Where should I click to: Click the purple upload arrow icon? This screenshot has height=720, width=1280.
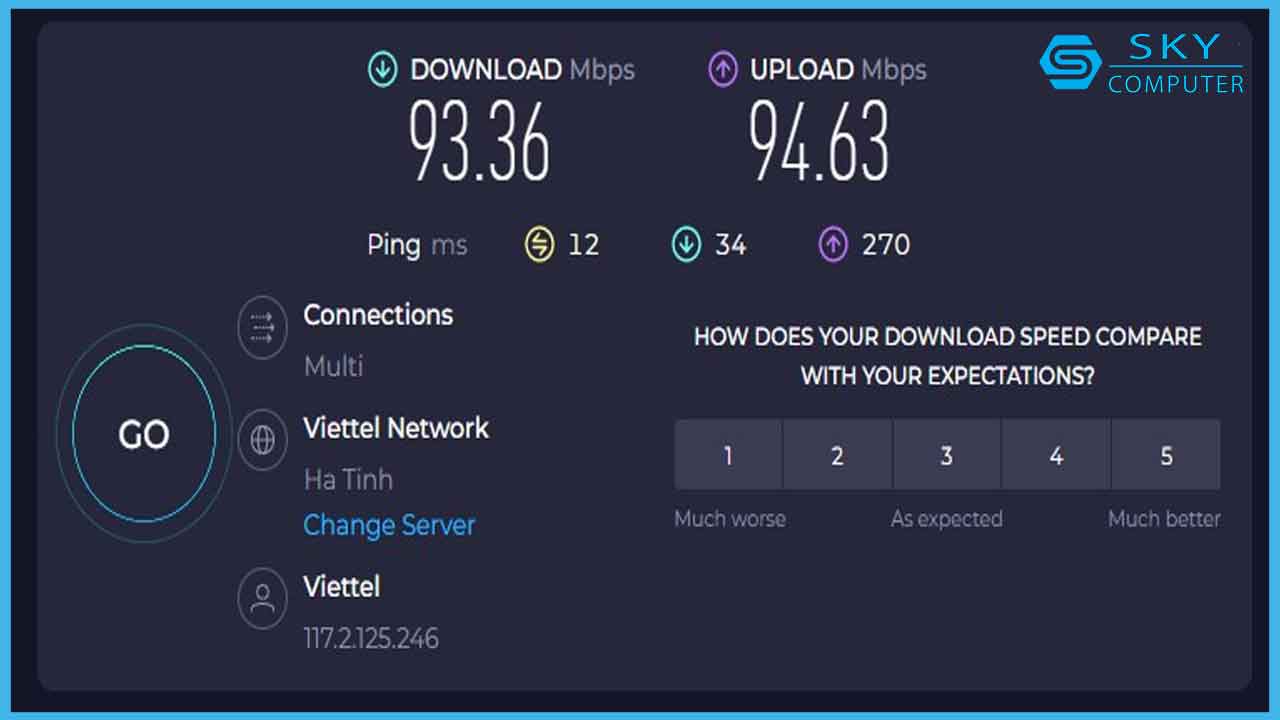click(723, 69)
